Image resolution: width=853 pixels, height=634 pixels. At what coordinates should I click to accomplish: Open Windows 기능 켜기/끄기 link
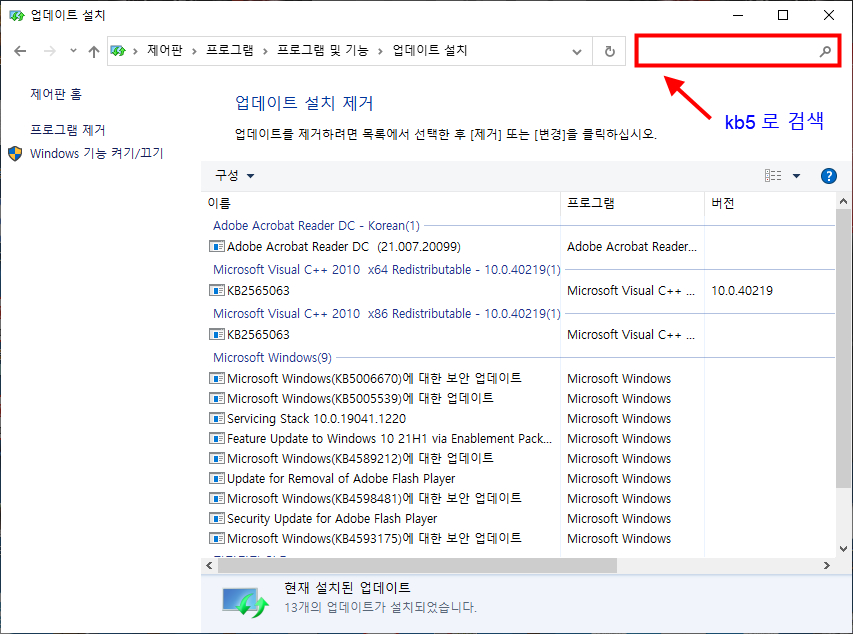pos(96,153)
